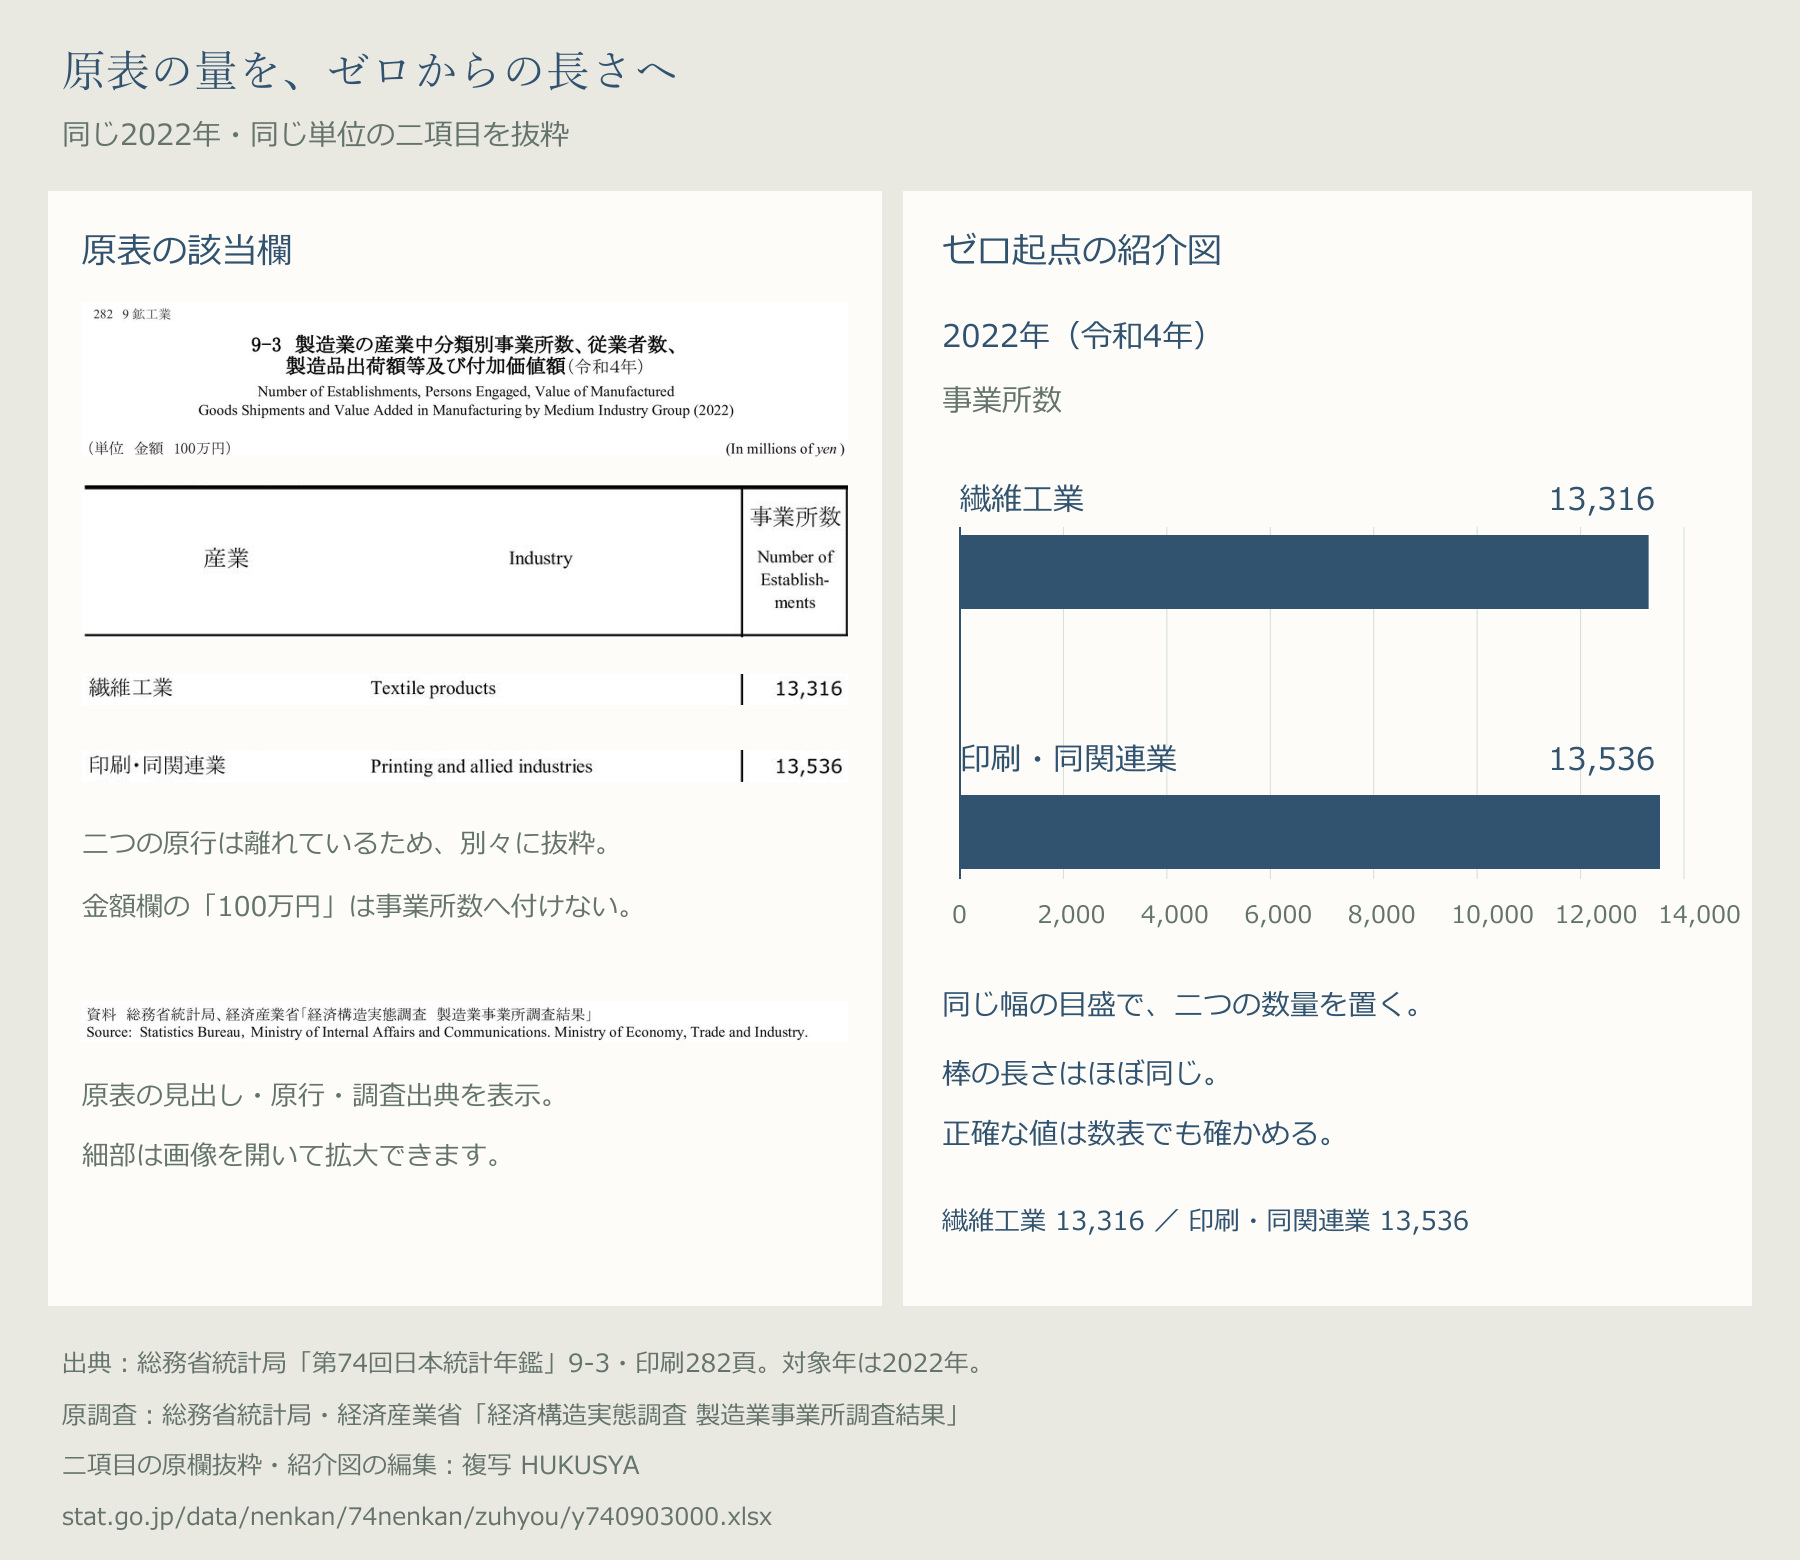Click the subtitle 同じ2022年・同じ単位の二項目を抜粋
This screenshot has height=1560, width=1800.
[315, 134]
